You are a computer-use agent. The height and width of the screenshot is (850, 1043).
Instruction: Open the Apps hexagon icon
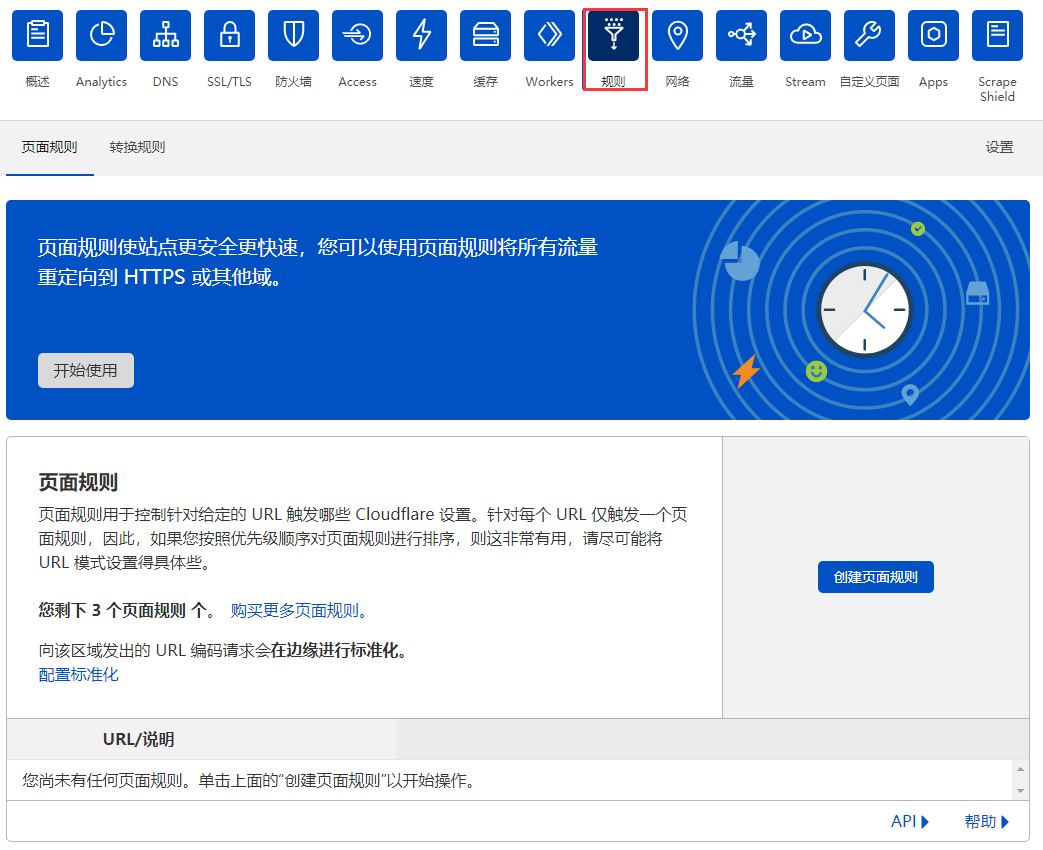933,35
